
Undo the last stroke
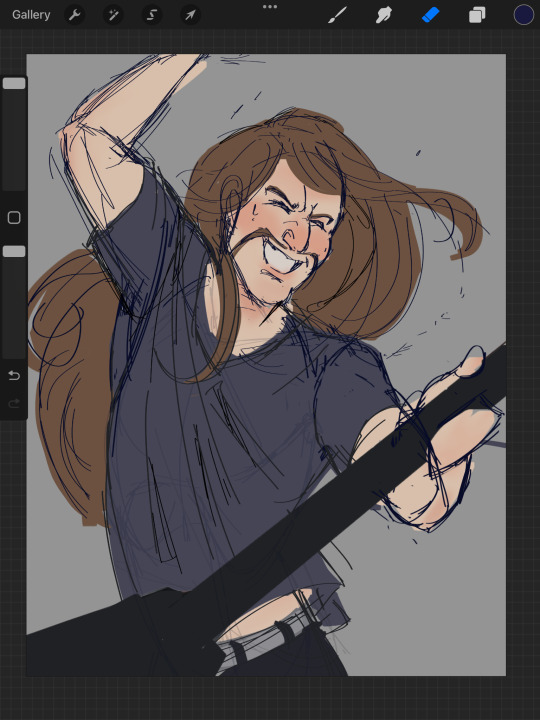(x=14, y=376)
